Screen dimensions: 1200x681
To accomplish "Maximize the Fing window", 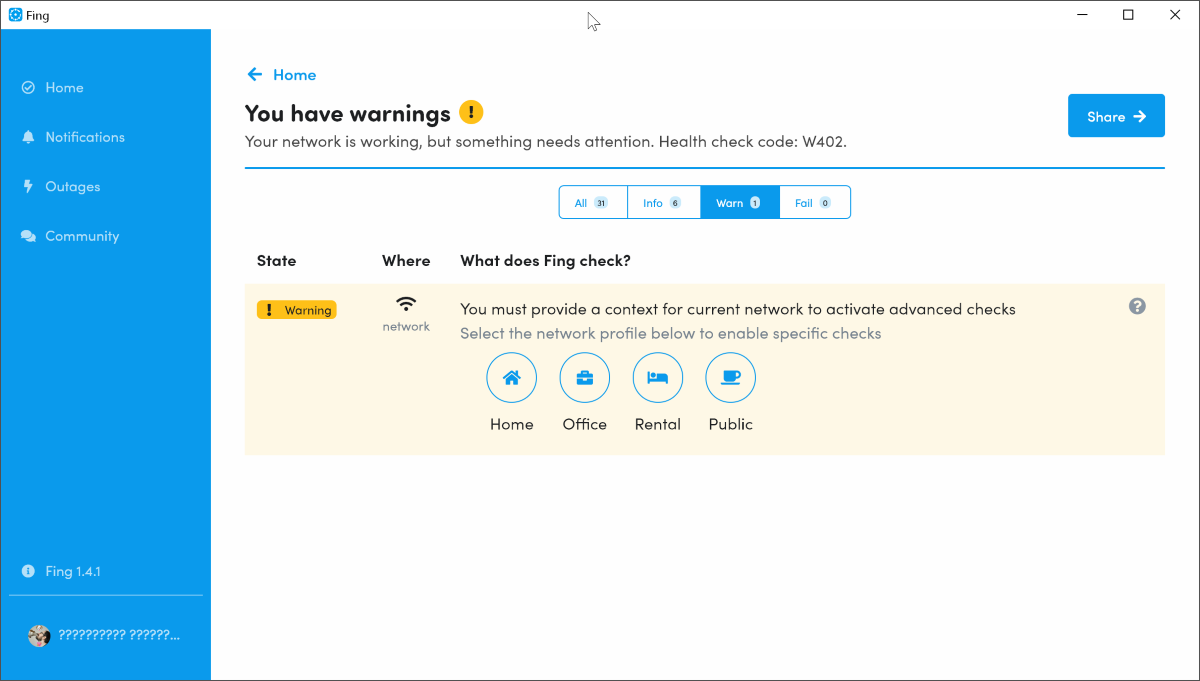I will tap(1128, 15).
